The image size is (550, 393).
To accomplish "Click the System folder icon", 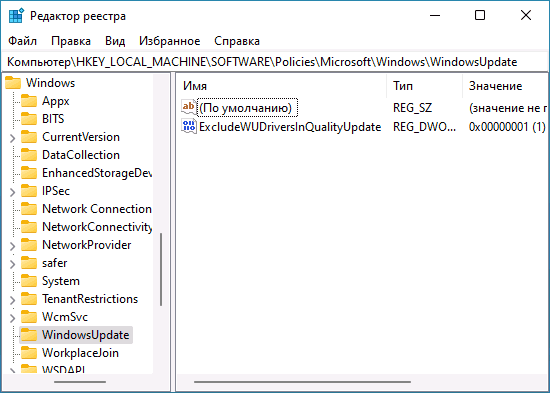I will point(29,281).
